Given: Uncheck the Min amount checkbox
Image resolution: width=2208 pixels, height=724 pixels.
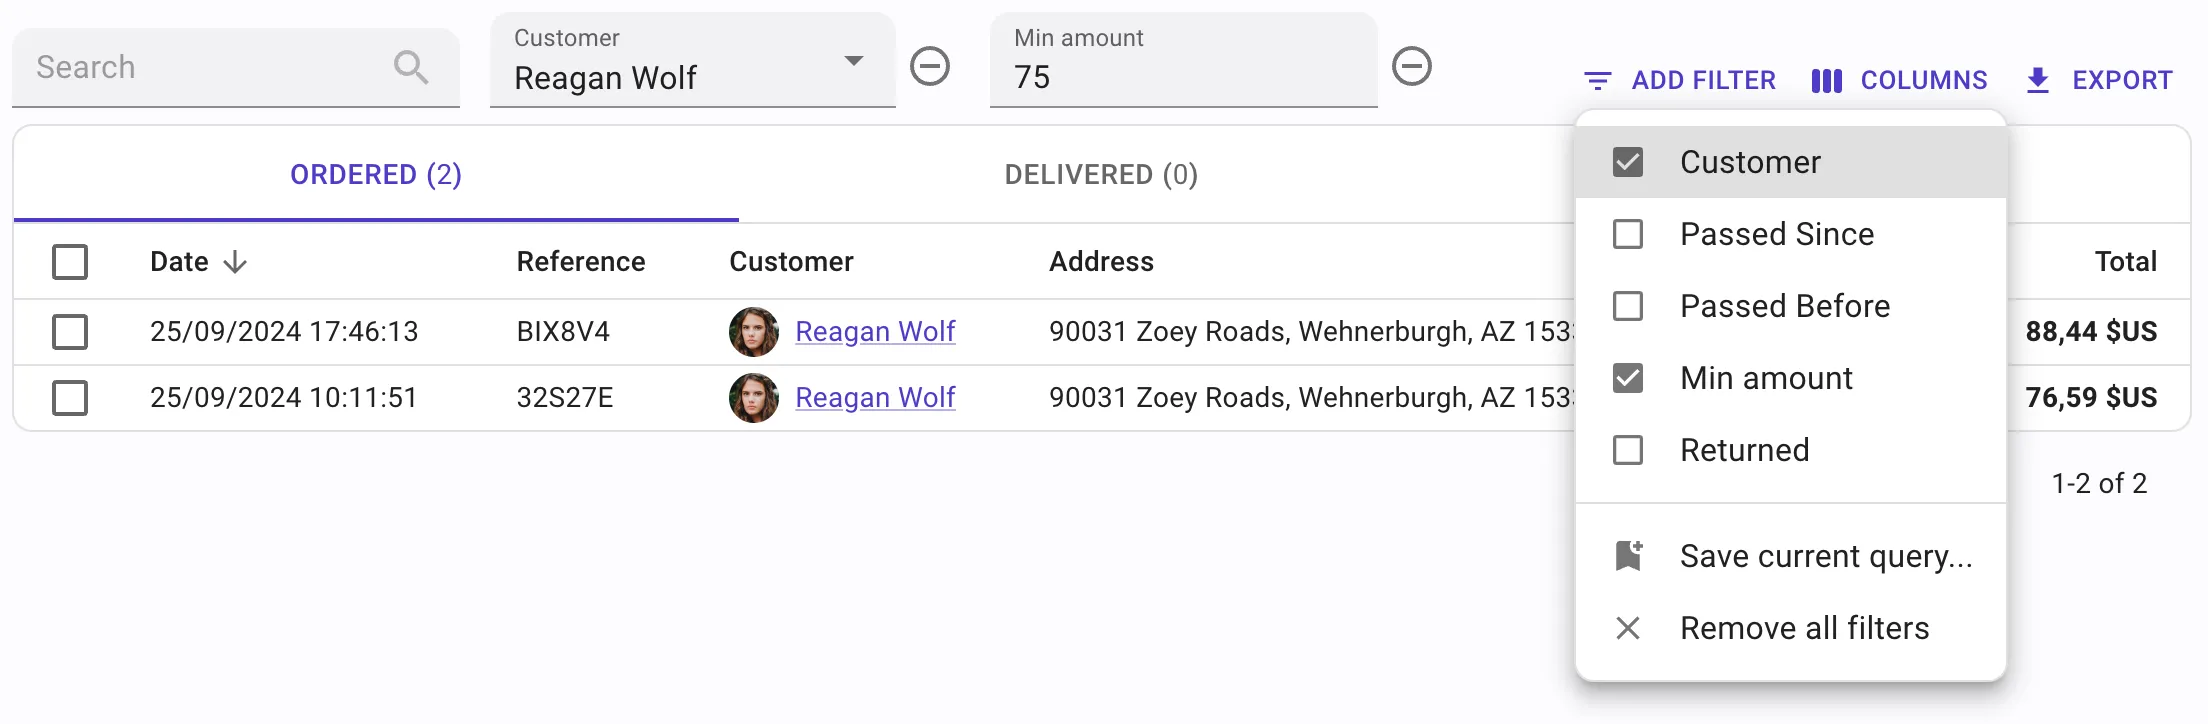Looking at the screenshot, I should coord(1629,378).
